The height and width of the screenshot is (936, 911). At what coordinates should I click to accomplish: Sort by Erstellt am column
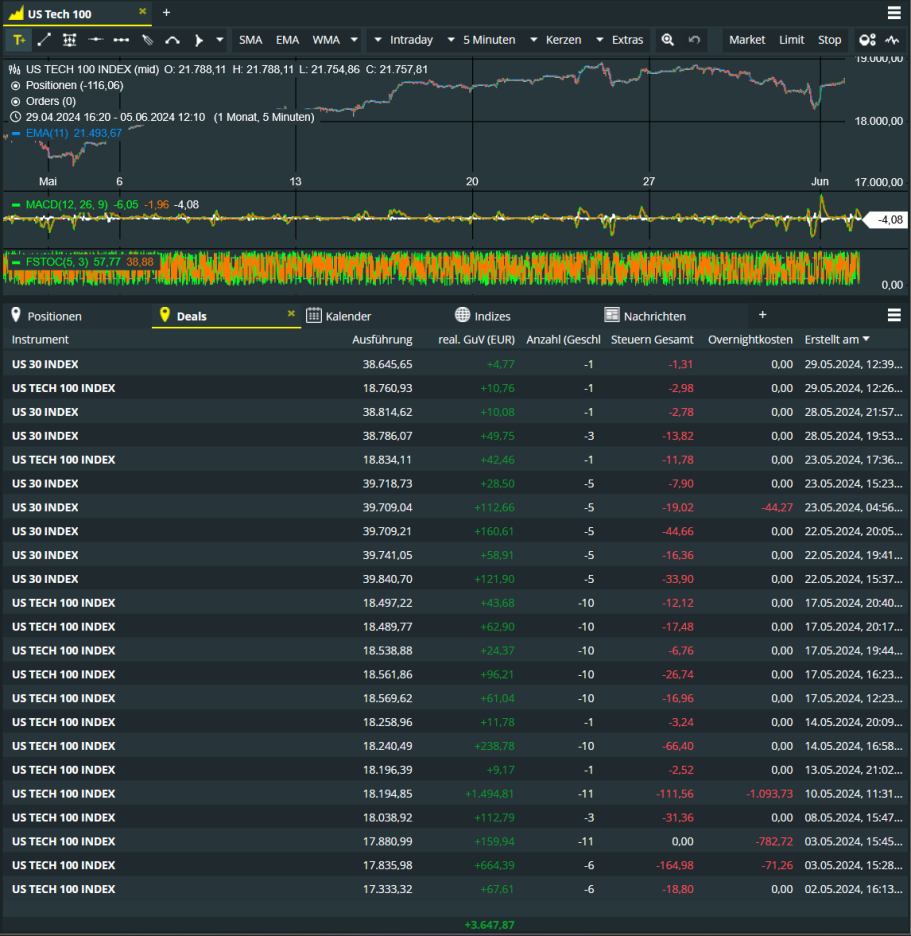point(837,340)
